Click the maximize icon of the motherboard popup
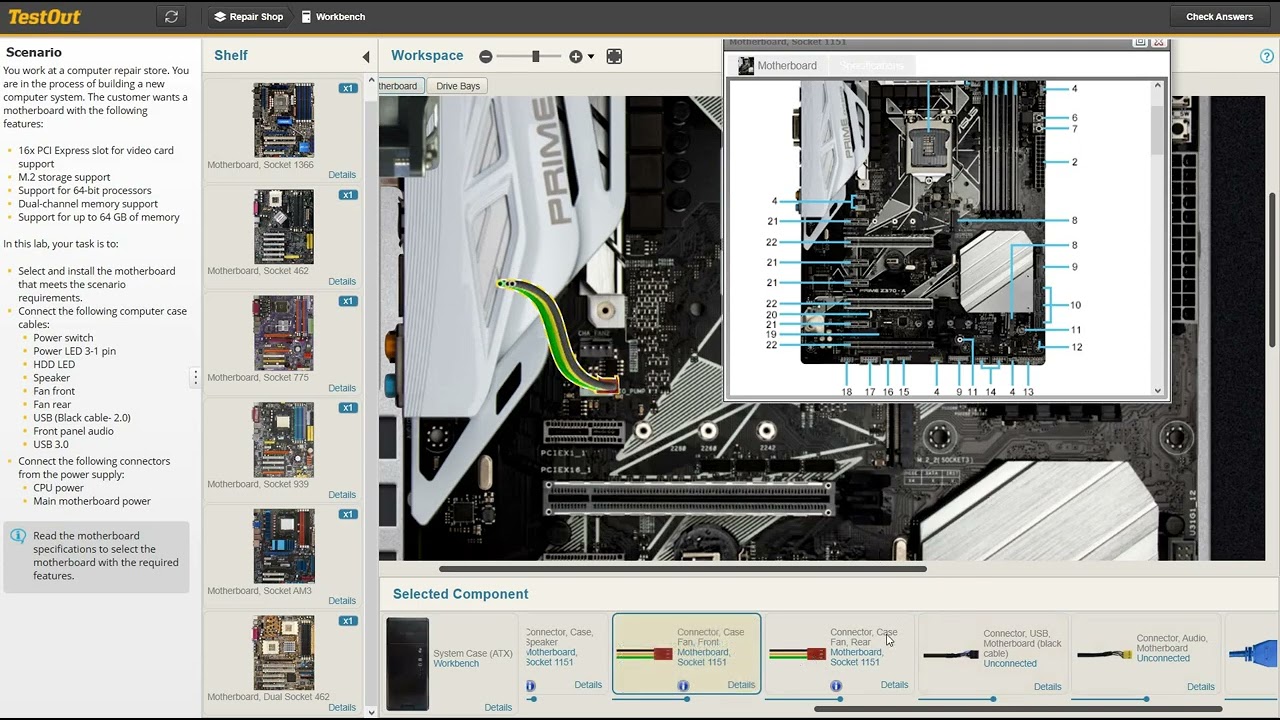Screen dimensions: 1280x720 1140,42
